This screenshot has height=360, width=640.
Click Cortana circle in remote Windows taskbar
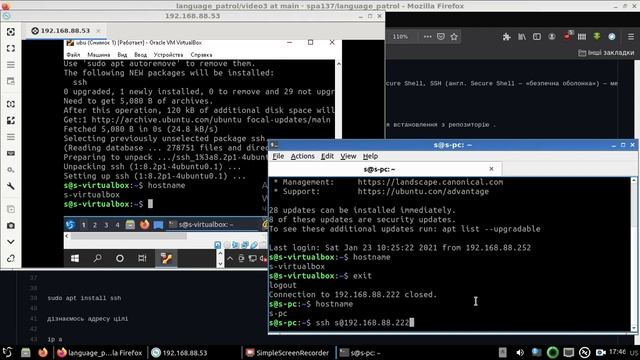click(x=120, y=258)
